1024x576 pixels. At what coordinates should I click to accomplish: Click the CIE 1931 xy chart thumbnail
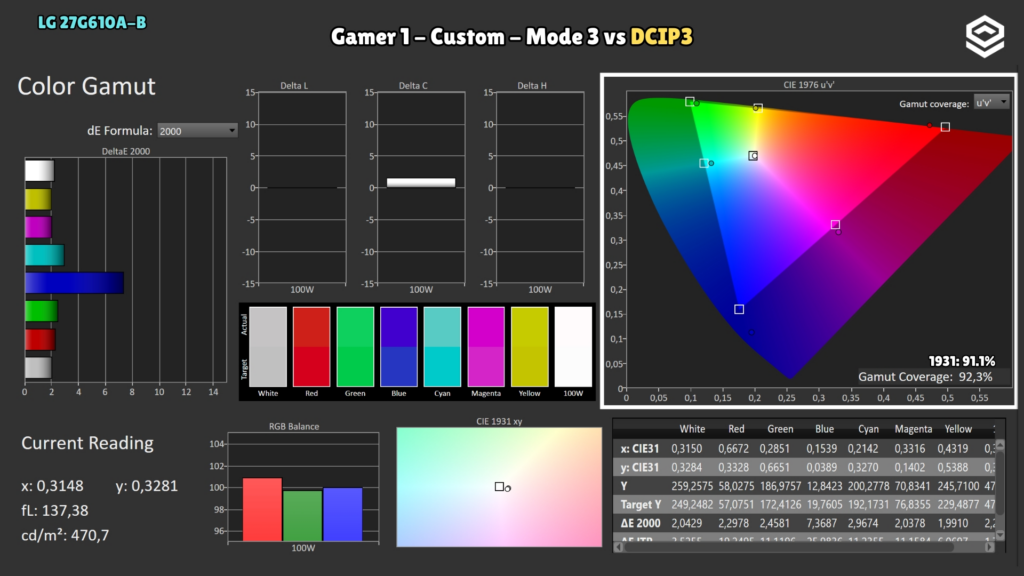(x=499, y=487)
